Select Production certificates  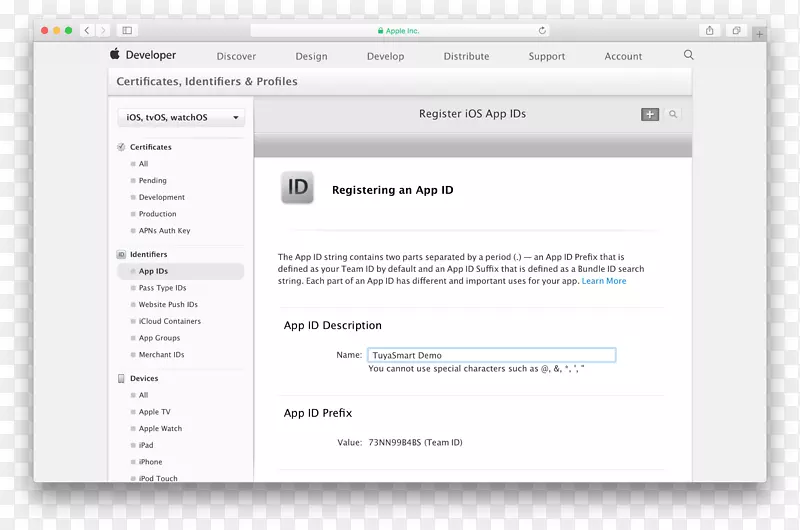click(158, 214)
